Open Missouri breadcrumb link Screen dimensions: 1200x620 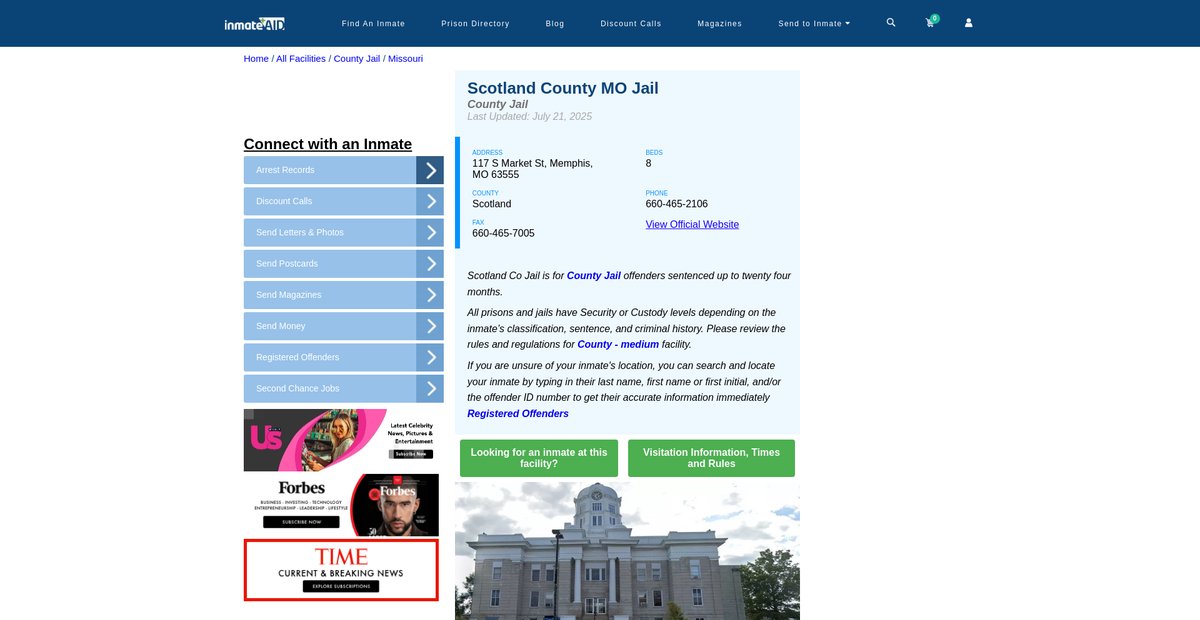(x=405, y=59)
